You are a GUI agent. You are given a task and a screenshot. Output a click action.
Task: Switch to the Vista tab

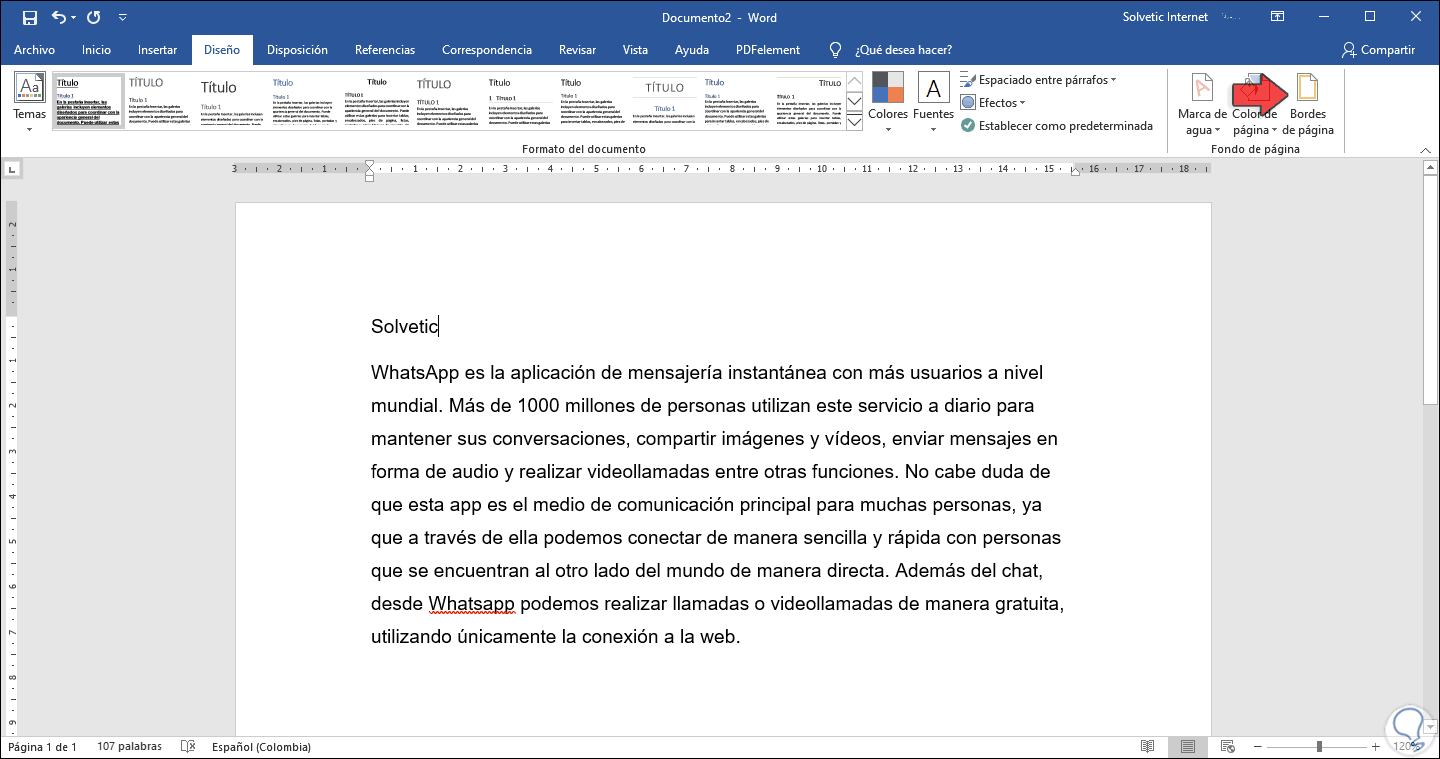click(635, 50)
